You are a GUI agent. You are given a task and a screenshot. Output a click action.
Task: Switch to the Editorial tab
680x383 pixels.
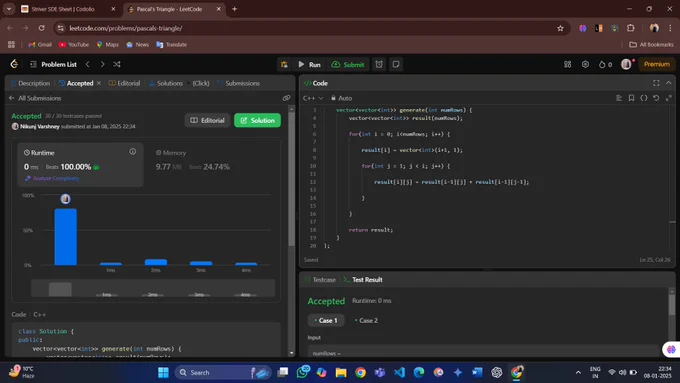[x=124, y=83]
